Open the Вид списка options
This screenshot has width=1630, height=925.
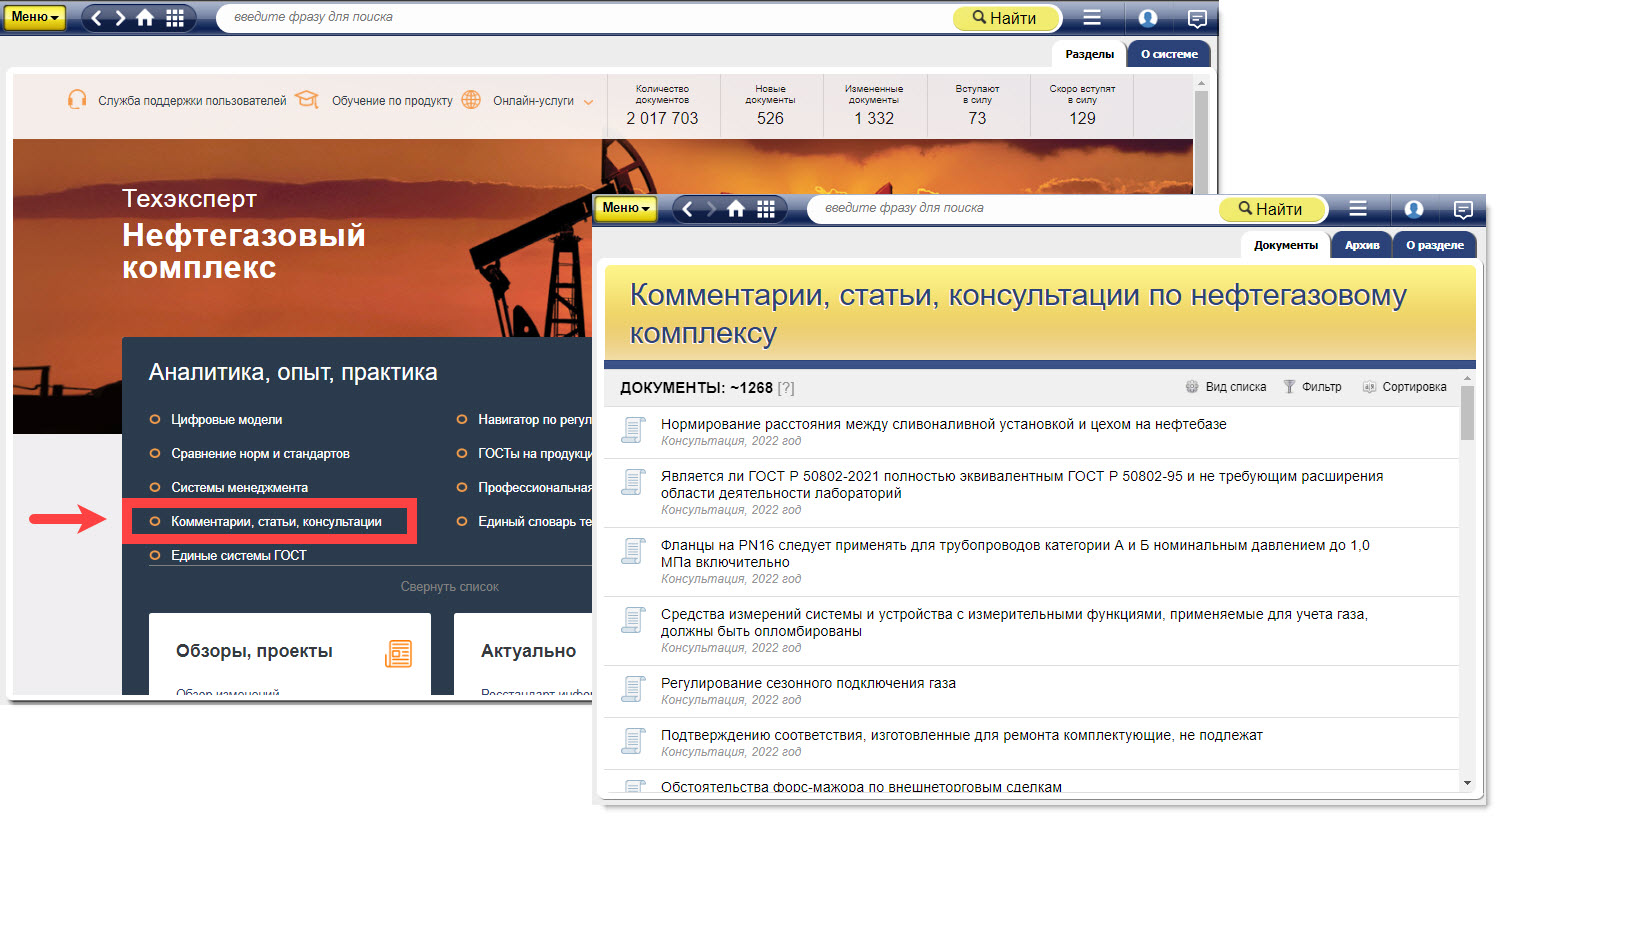(x=1226, y=387)
